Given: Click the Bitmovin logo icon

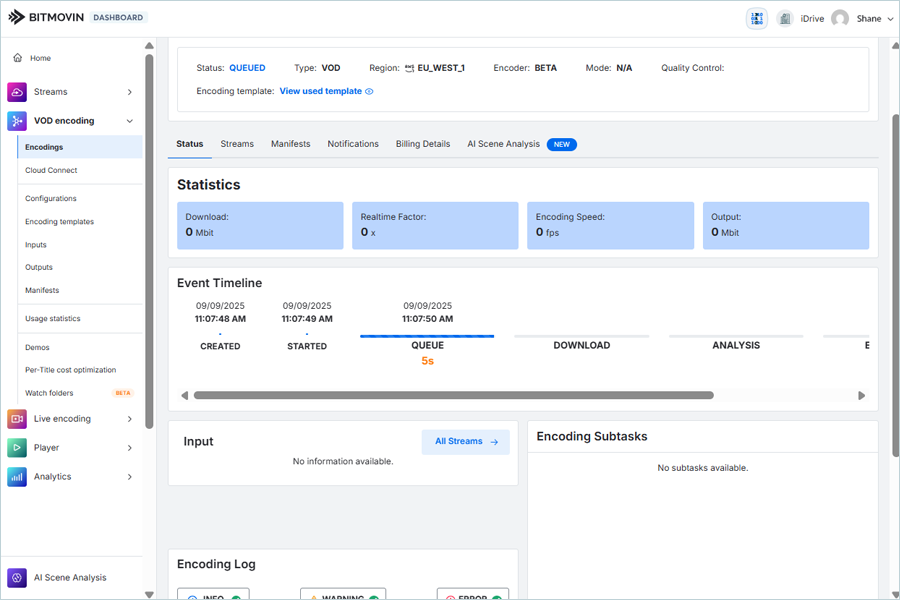Looking at the screenshot, I should [17, 17].
